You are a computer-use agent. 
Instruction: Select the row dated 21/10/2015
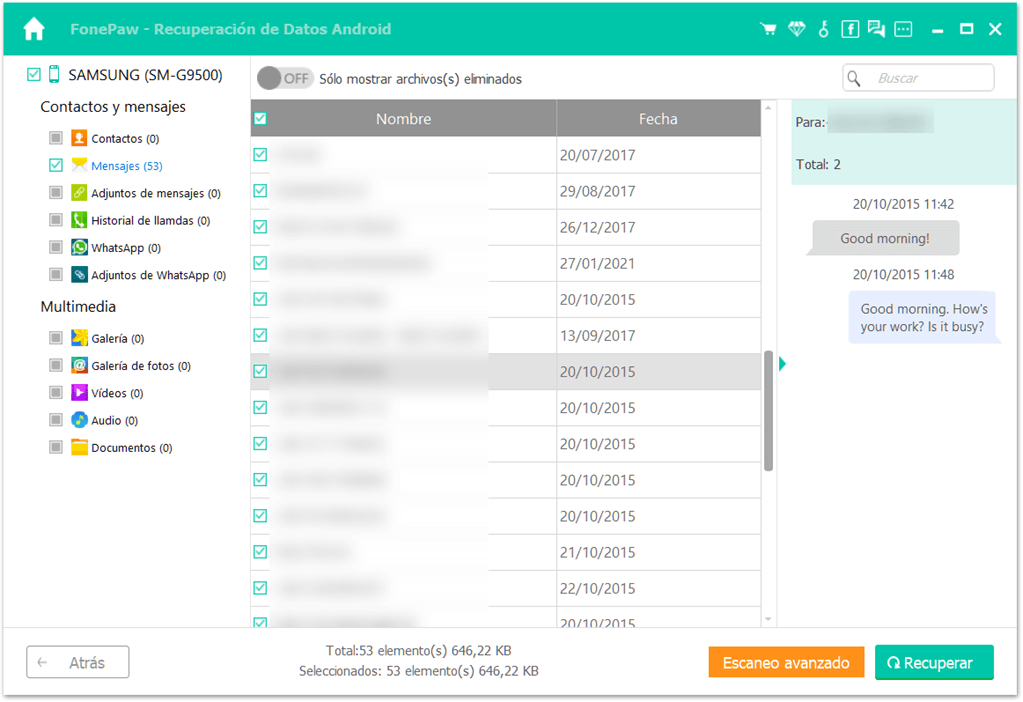pos(506,552)
